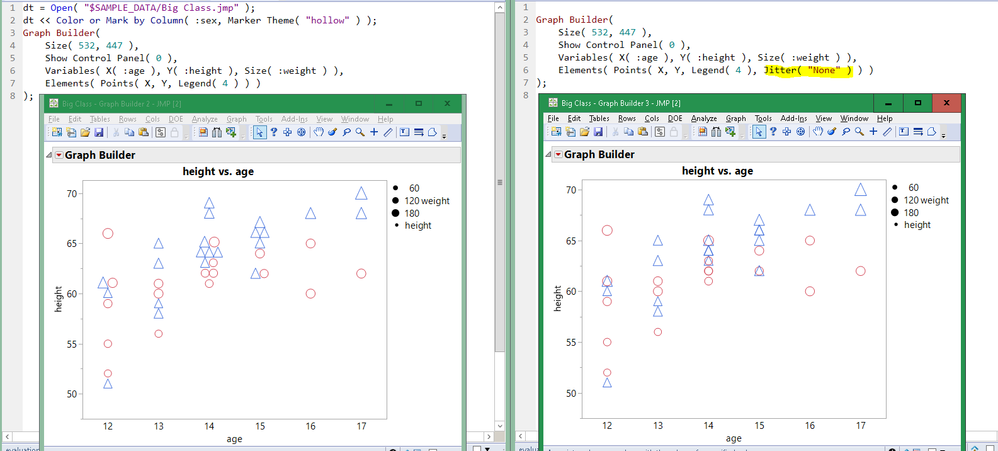This screenshot has width=998, height=451.
Task: Select the Simple Shape tool in Graph Builder 3
Action: pyautogui.click(x=932, y=132)
